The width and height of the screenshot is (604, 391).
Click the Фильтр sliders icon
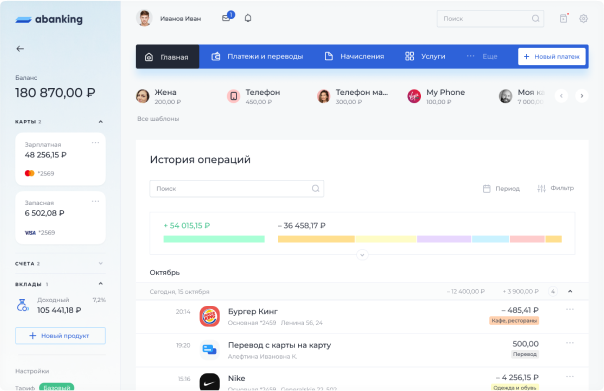[541, 188]
